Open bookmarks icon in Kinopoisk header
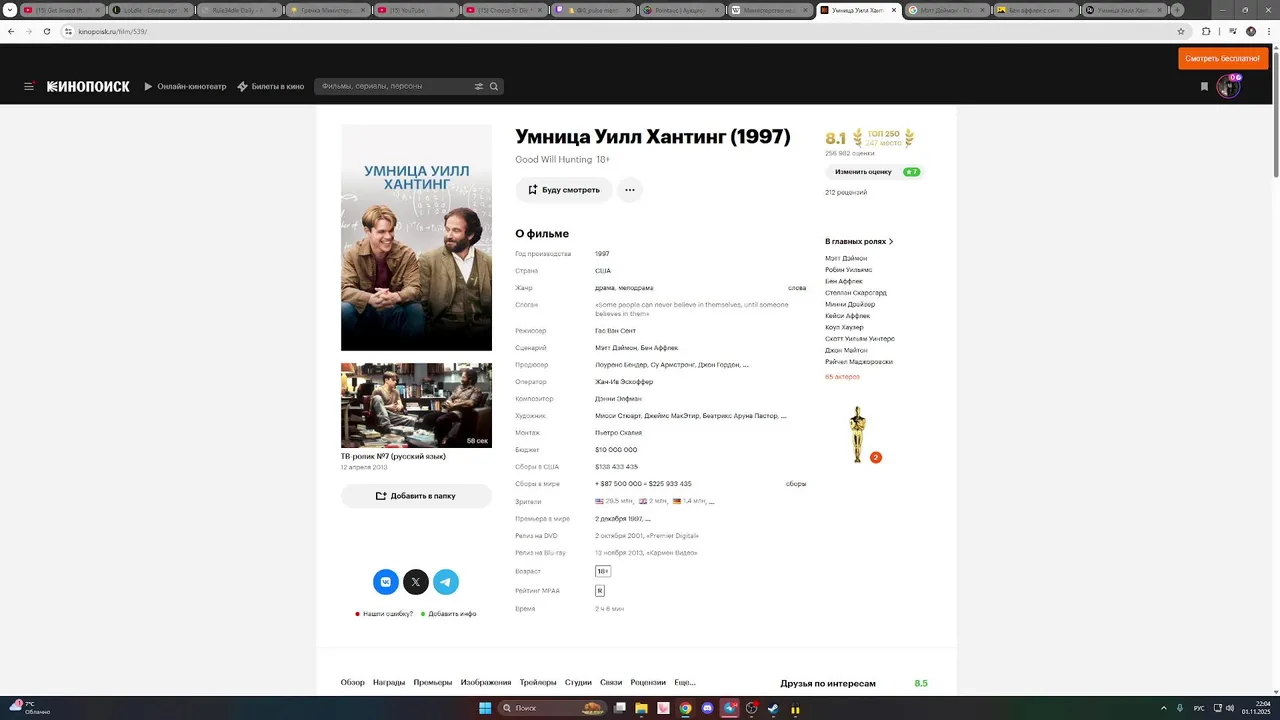The image size is (1280, 720). [x=1204, y=87]
